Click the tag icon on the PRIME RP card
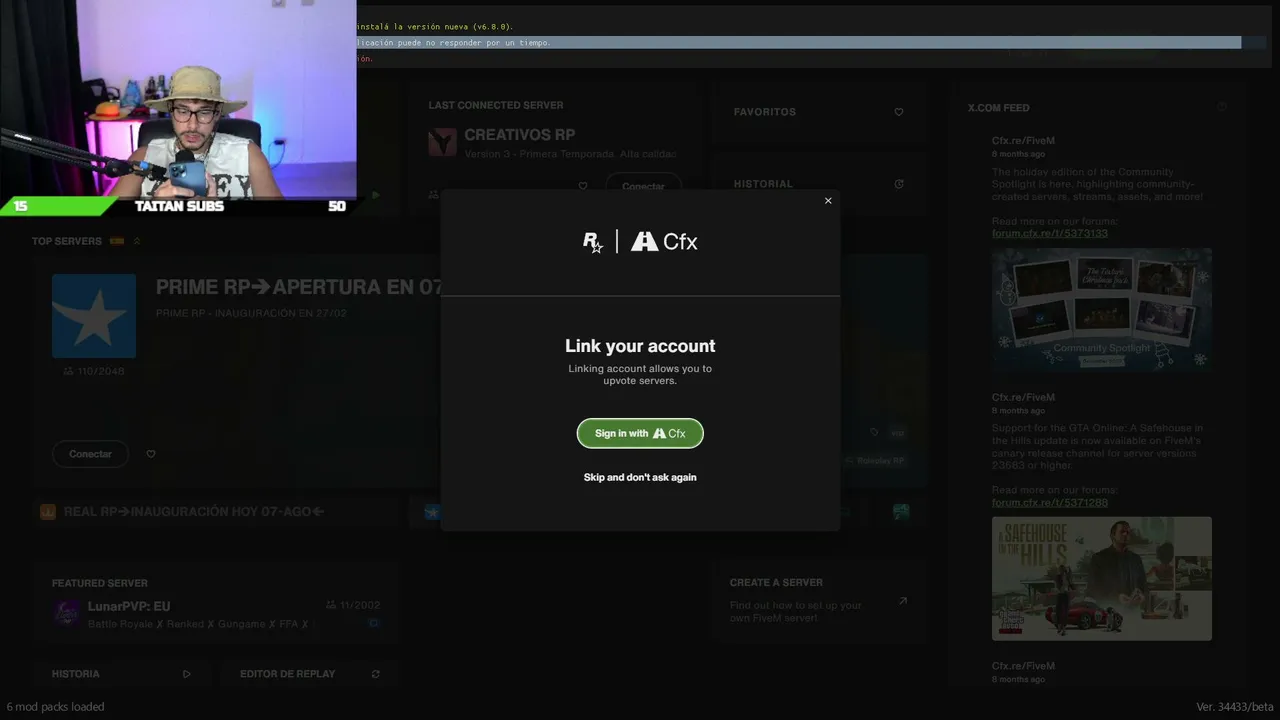The image size is (1280, 720). (x=874, y=433)
